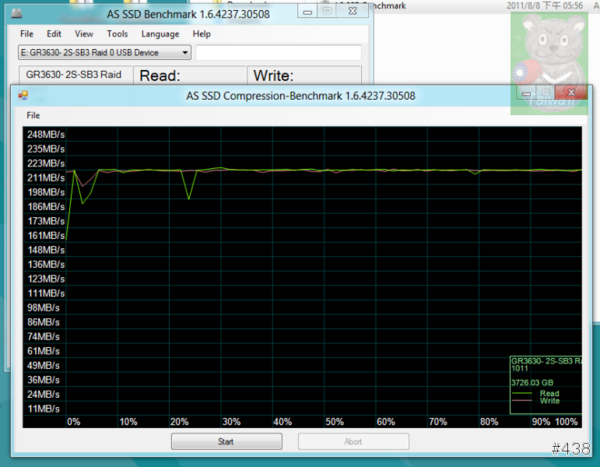Open the Help menu

tap(202, 33)
